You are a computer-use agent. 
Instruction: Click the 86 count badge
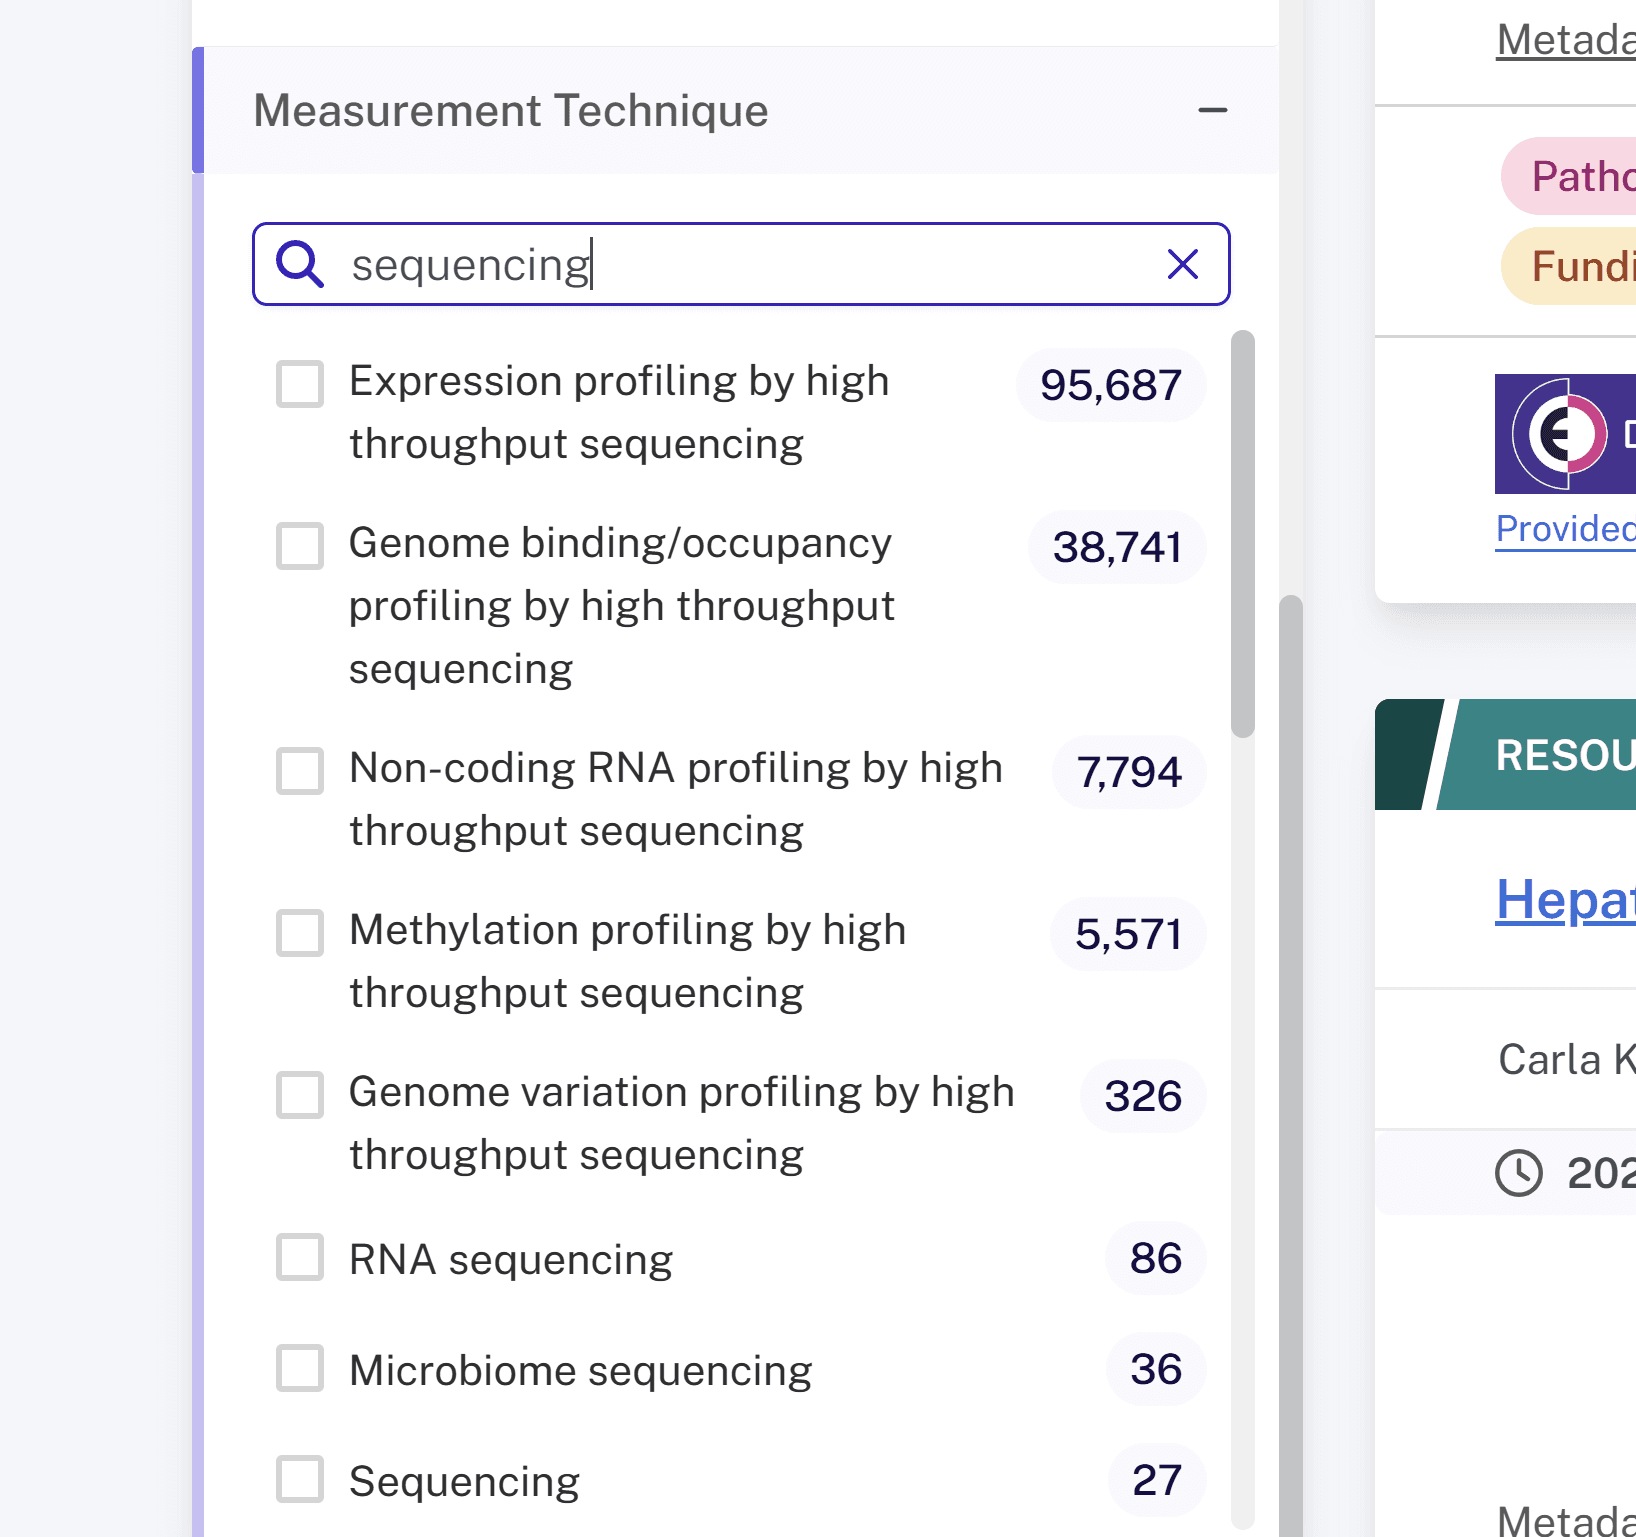point(1156,1258)
